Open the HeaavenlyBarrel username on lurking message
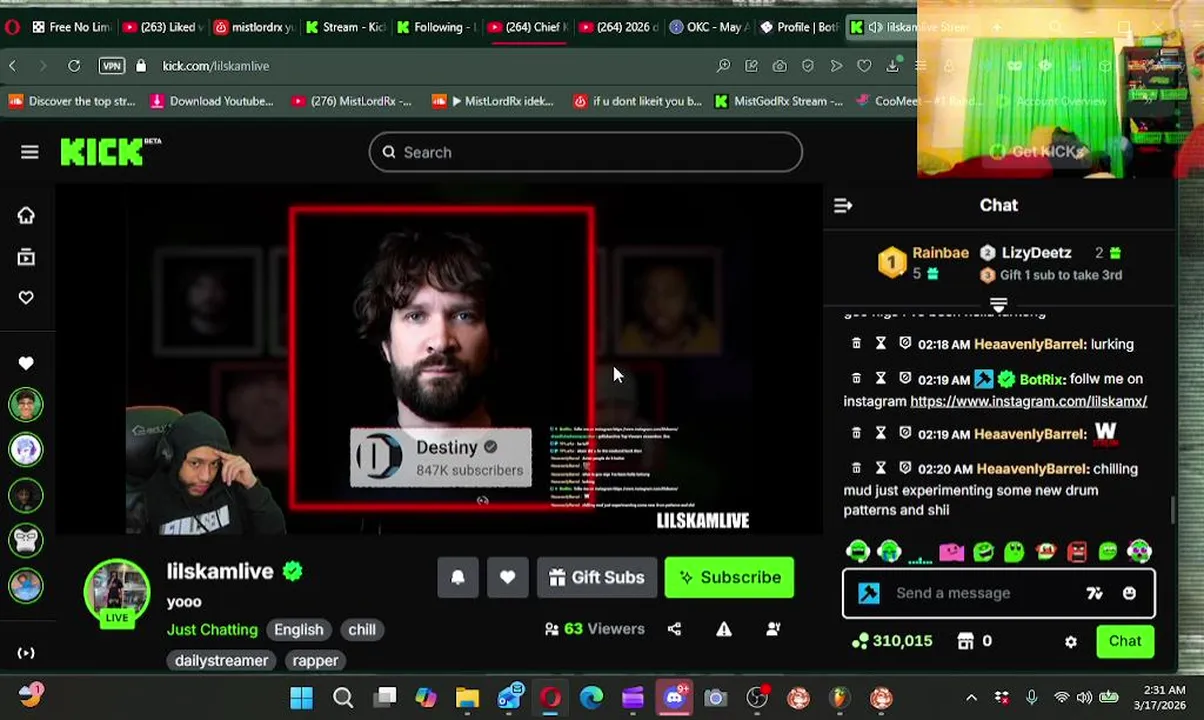This screenshot has width=1204, height=720. pyautogui.click(x=1029, y=344)
